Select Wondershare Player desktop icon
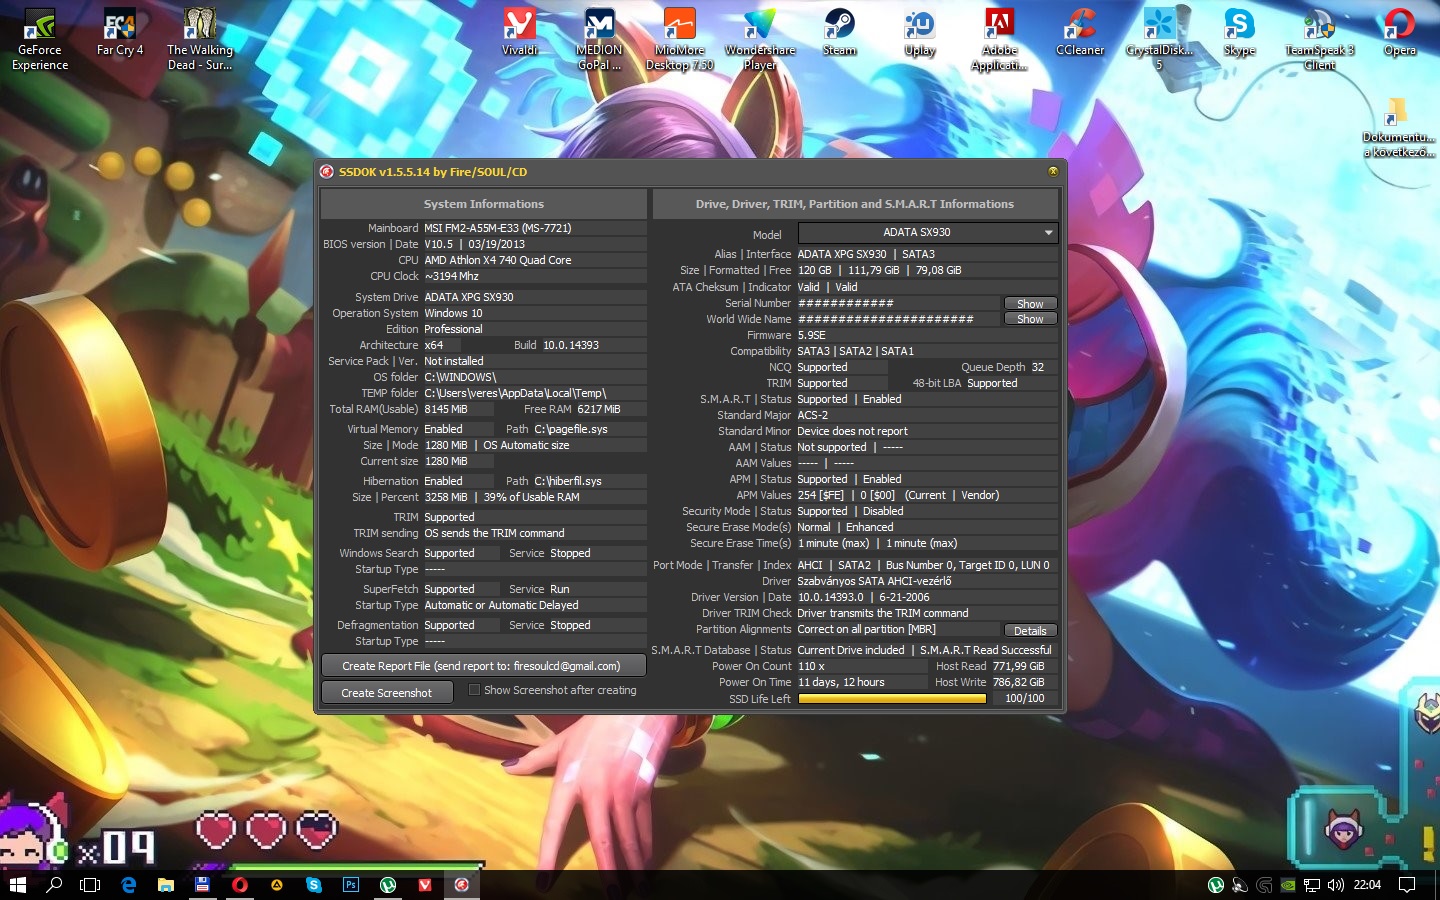1440x900 pixels. coord(760,40)
